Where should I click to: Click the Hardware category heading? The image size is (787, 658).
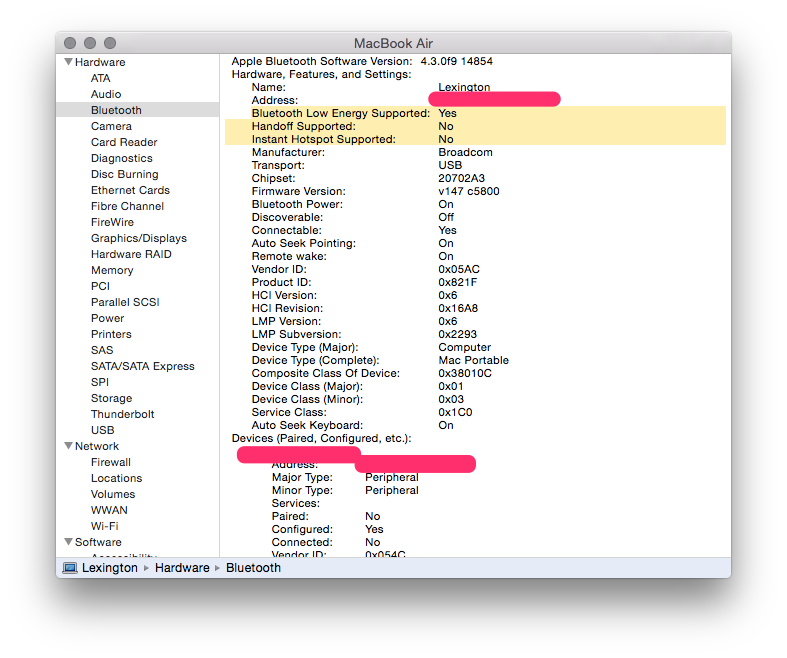100,62
